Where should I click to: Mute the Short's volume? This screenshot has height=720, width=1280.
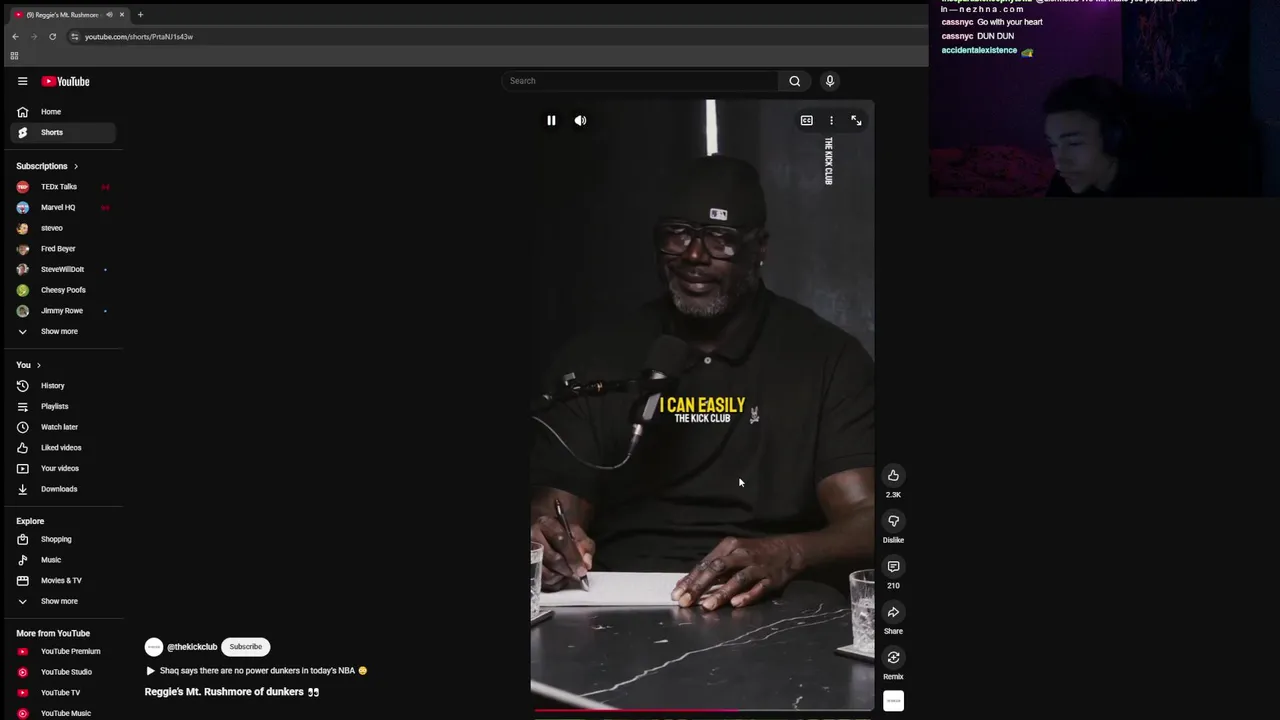tap(580, 120)
